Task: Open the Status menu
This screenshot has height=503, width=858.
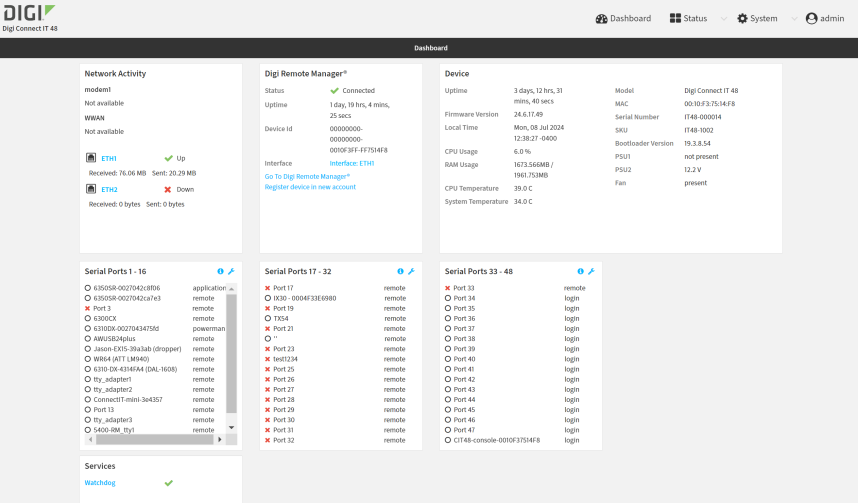Action: [x=688, y=19]
